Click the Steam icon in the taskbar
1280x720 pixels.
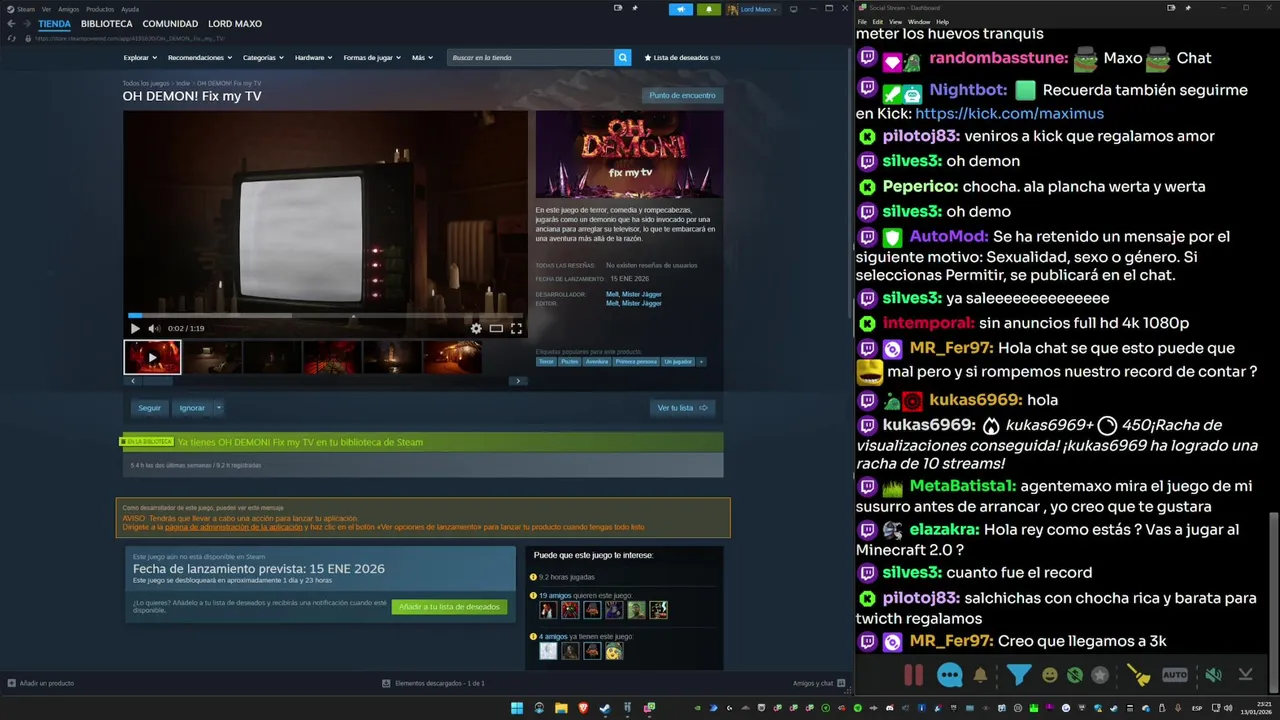click(x=605, y=708)
